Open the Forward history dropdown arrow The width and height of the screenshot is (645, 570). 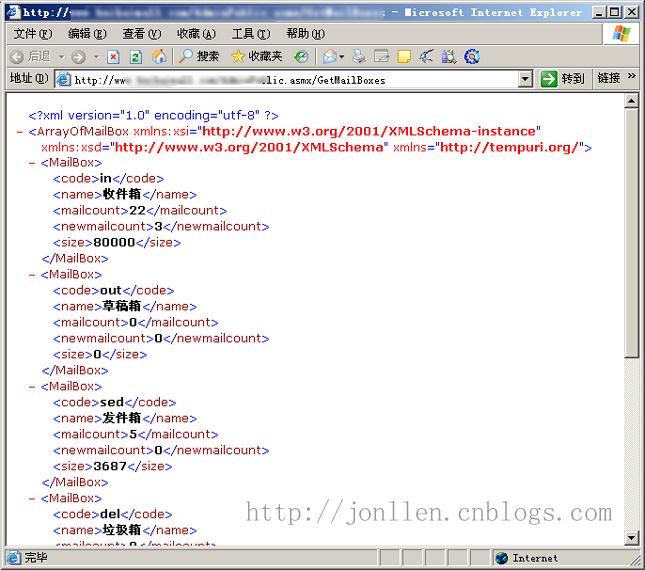(96, 56)
